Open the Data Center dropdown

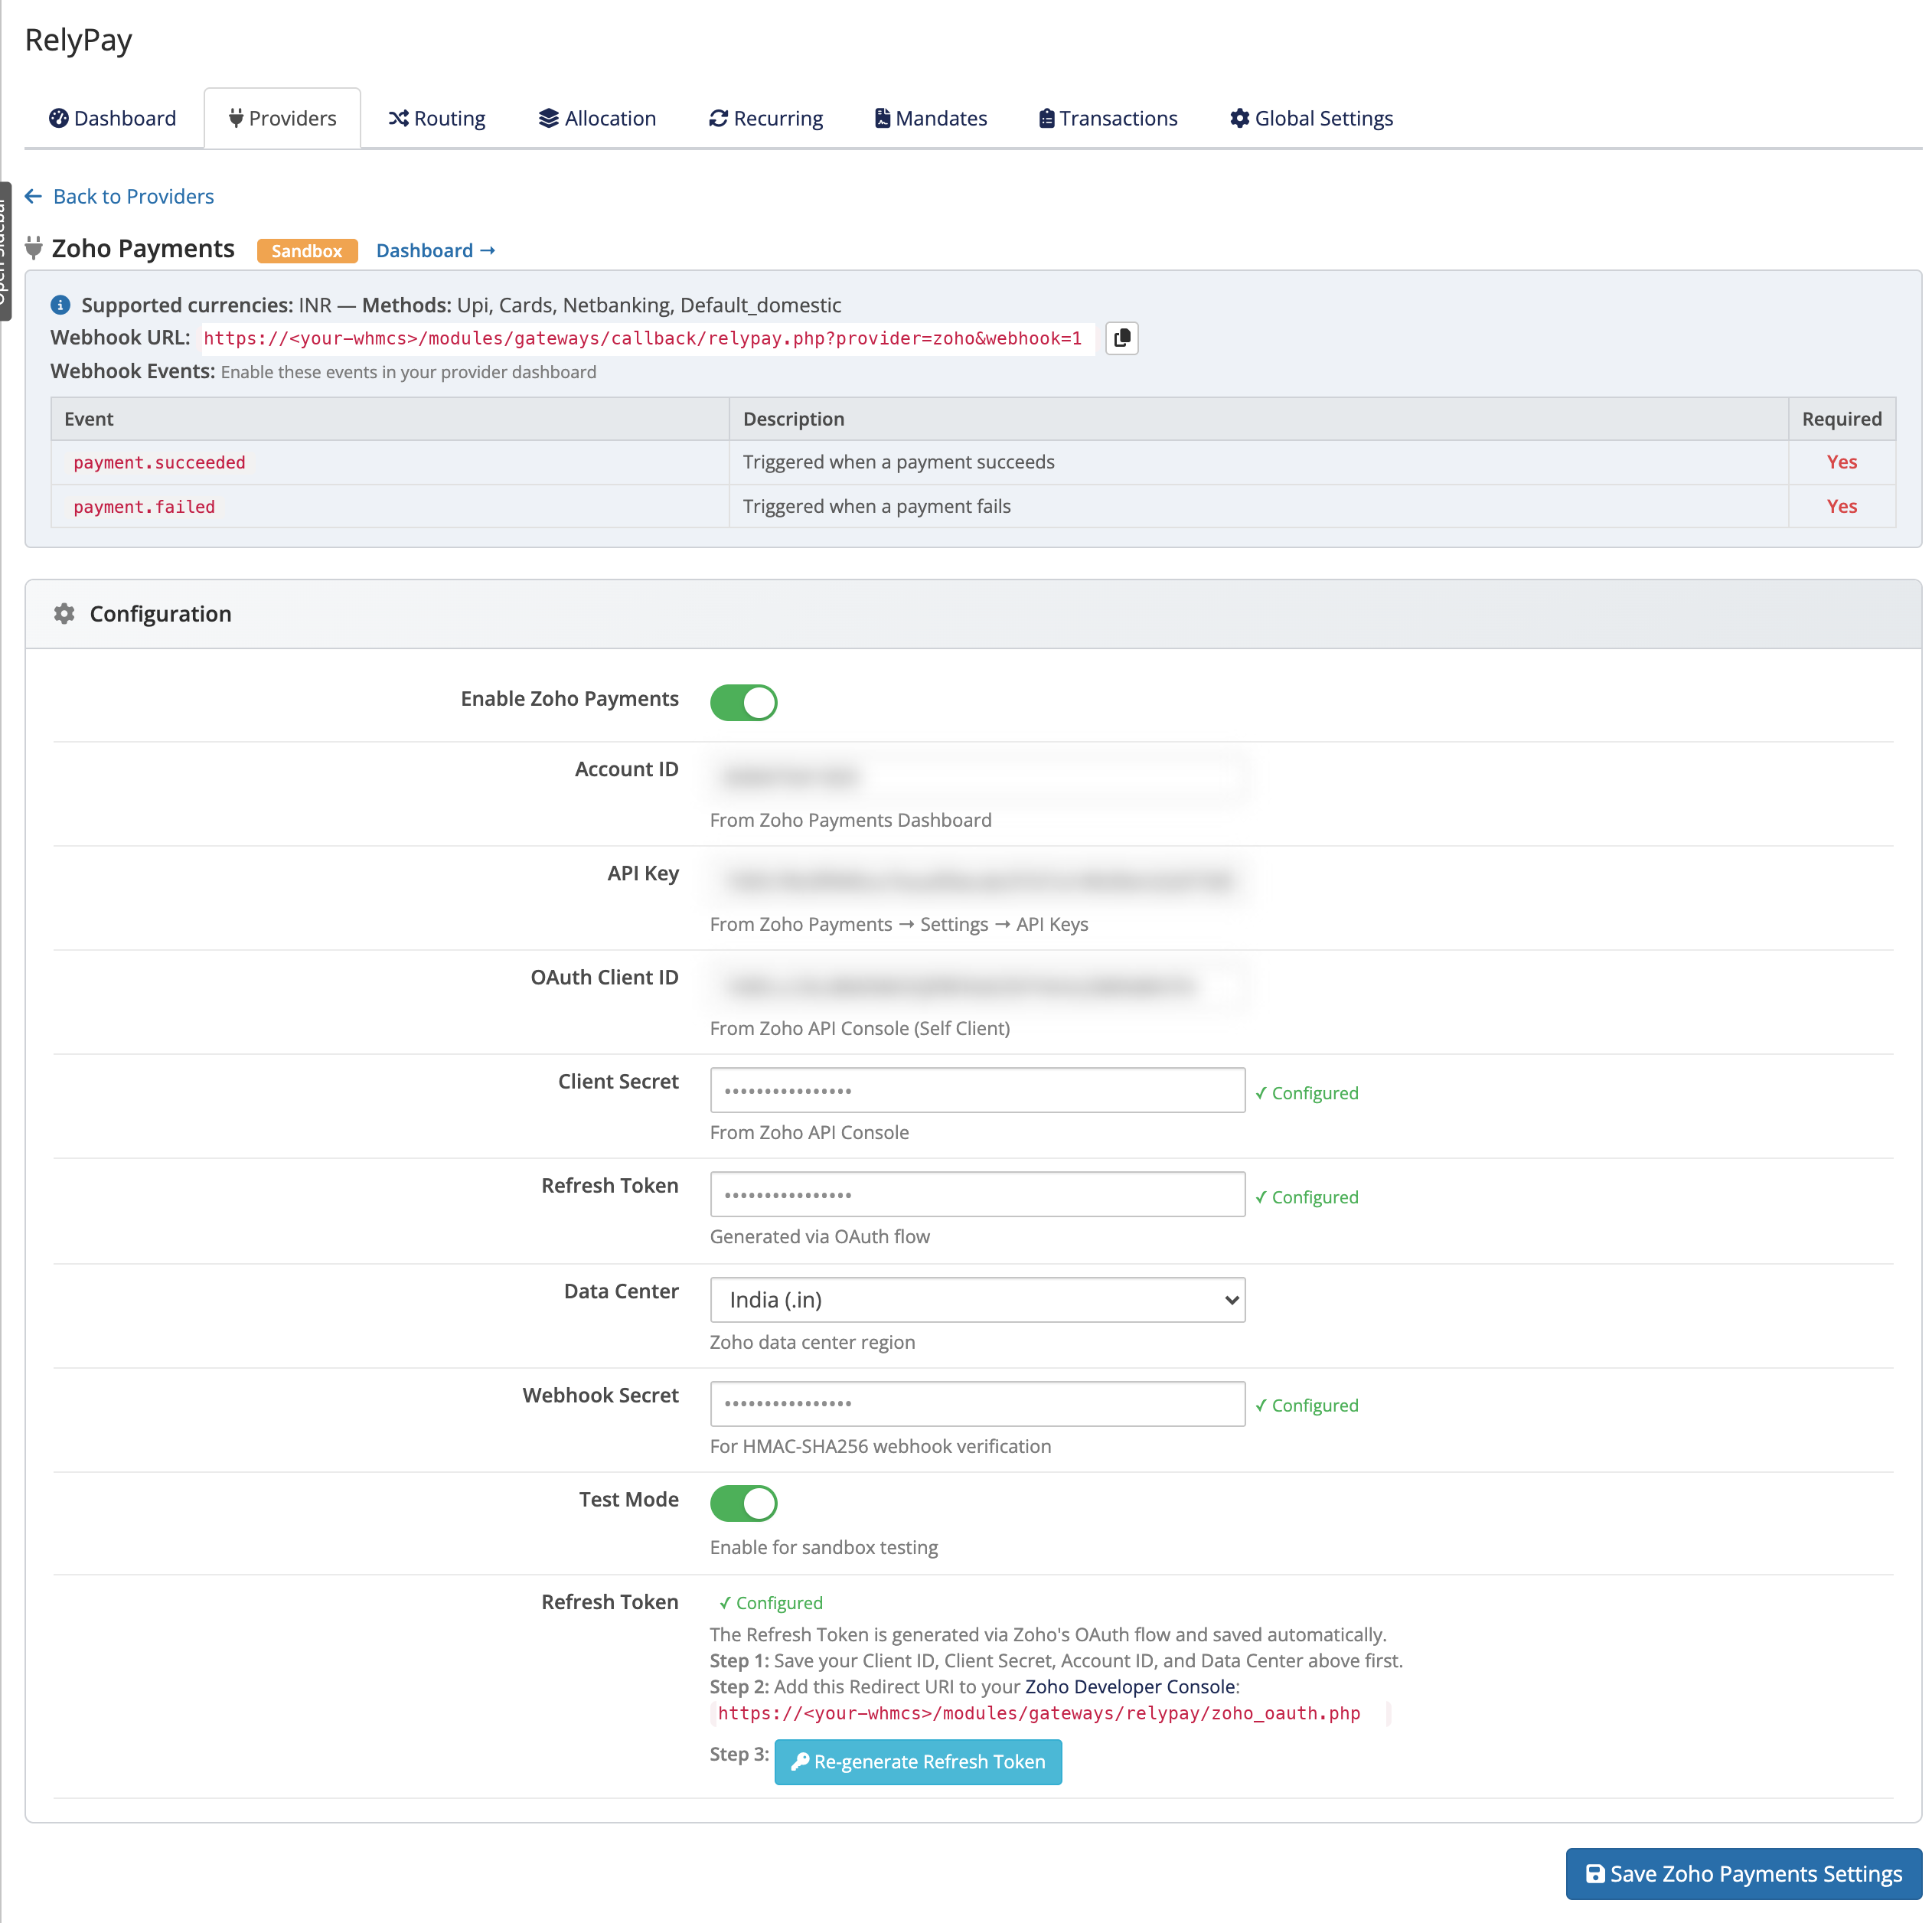pos(977,1299)
